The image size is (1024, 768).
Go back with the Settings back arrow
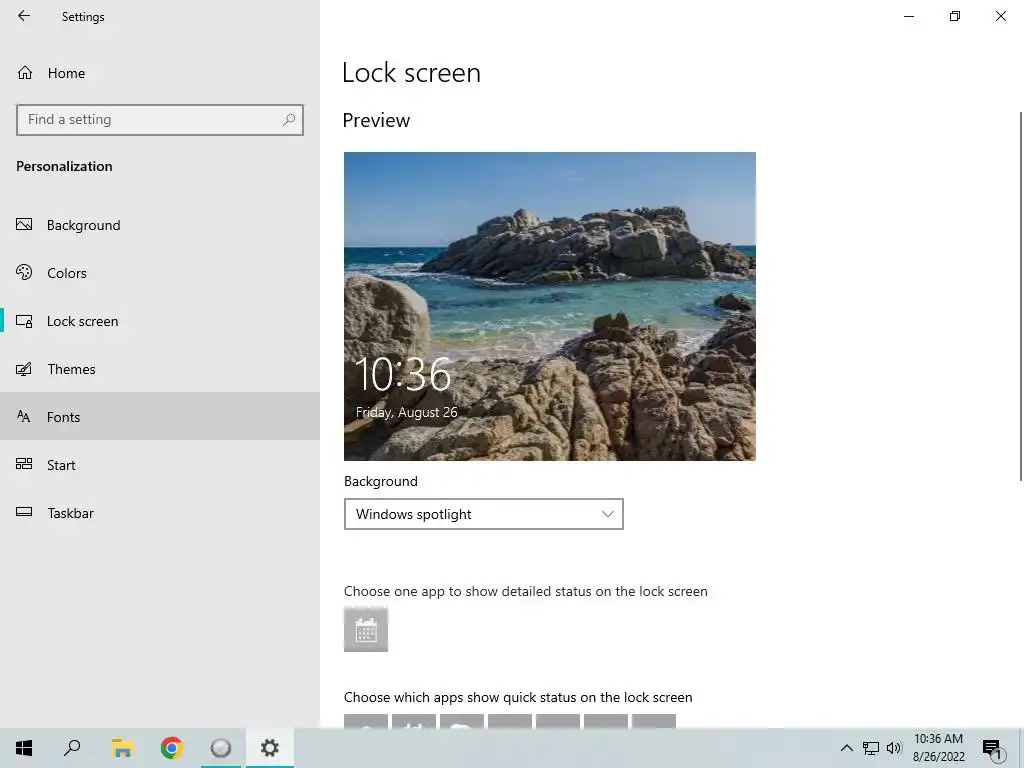point(24,16)
